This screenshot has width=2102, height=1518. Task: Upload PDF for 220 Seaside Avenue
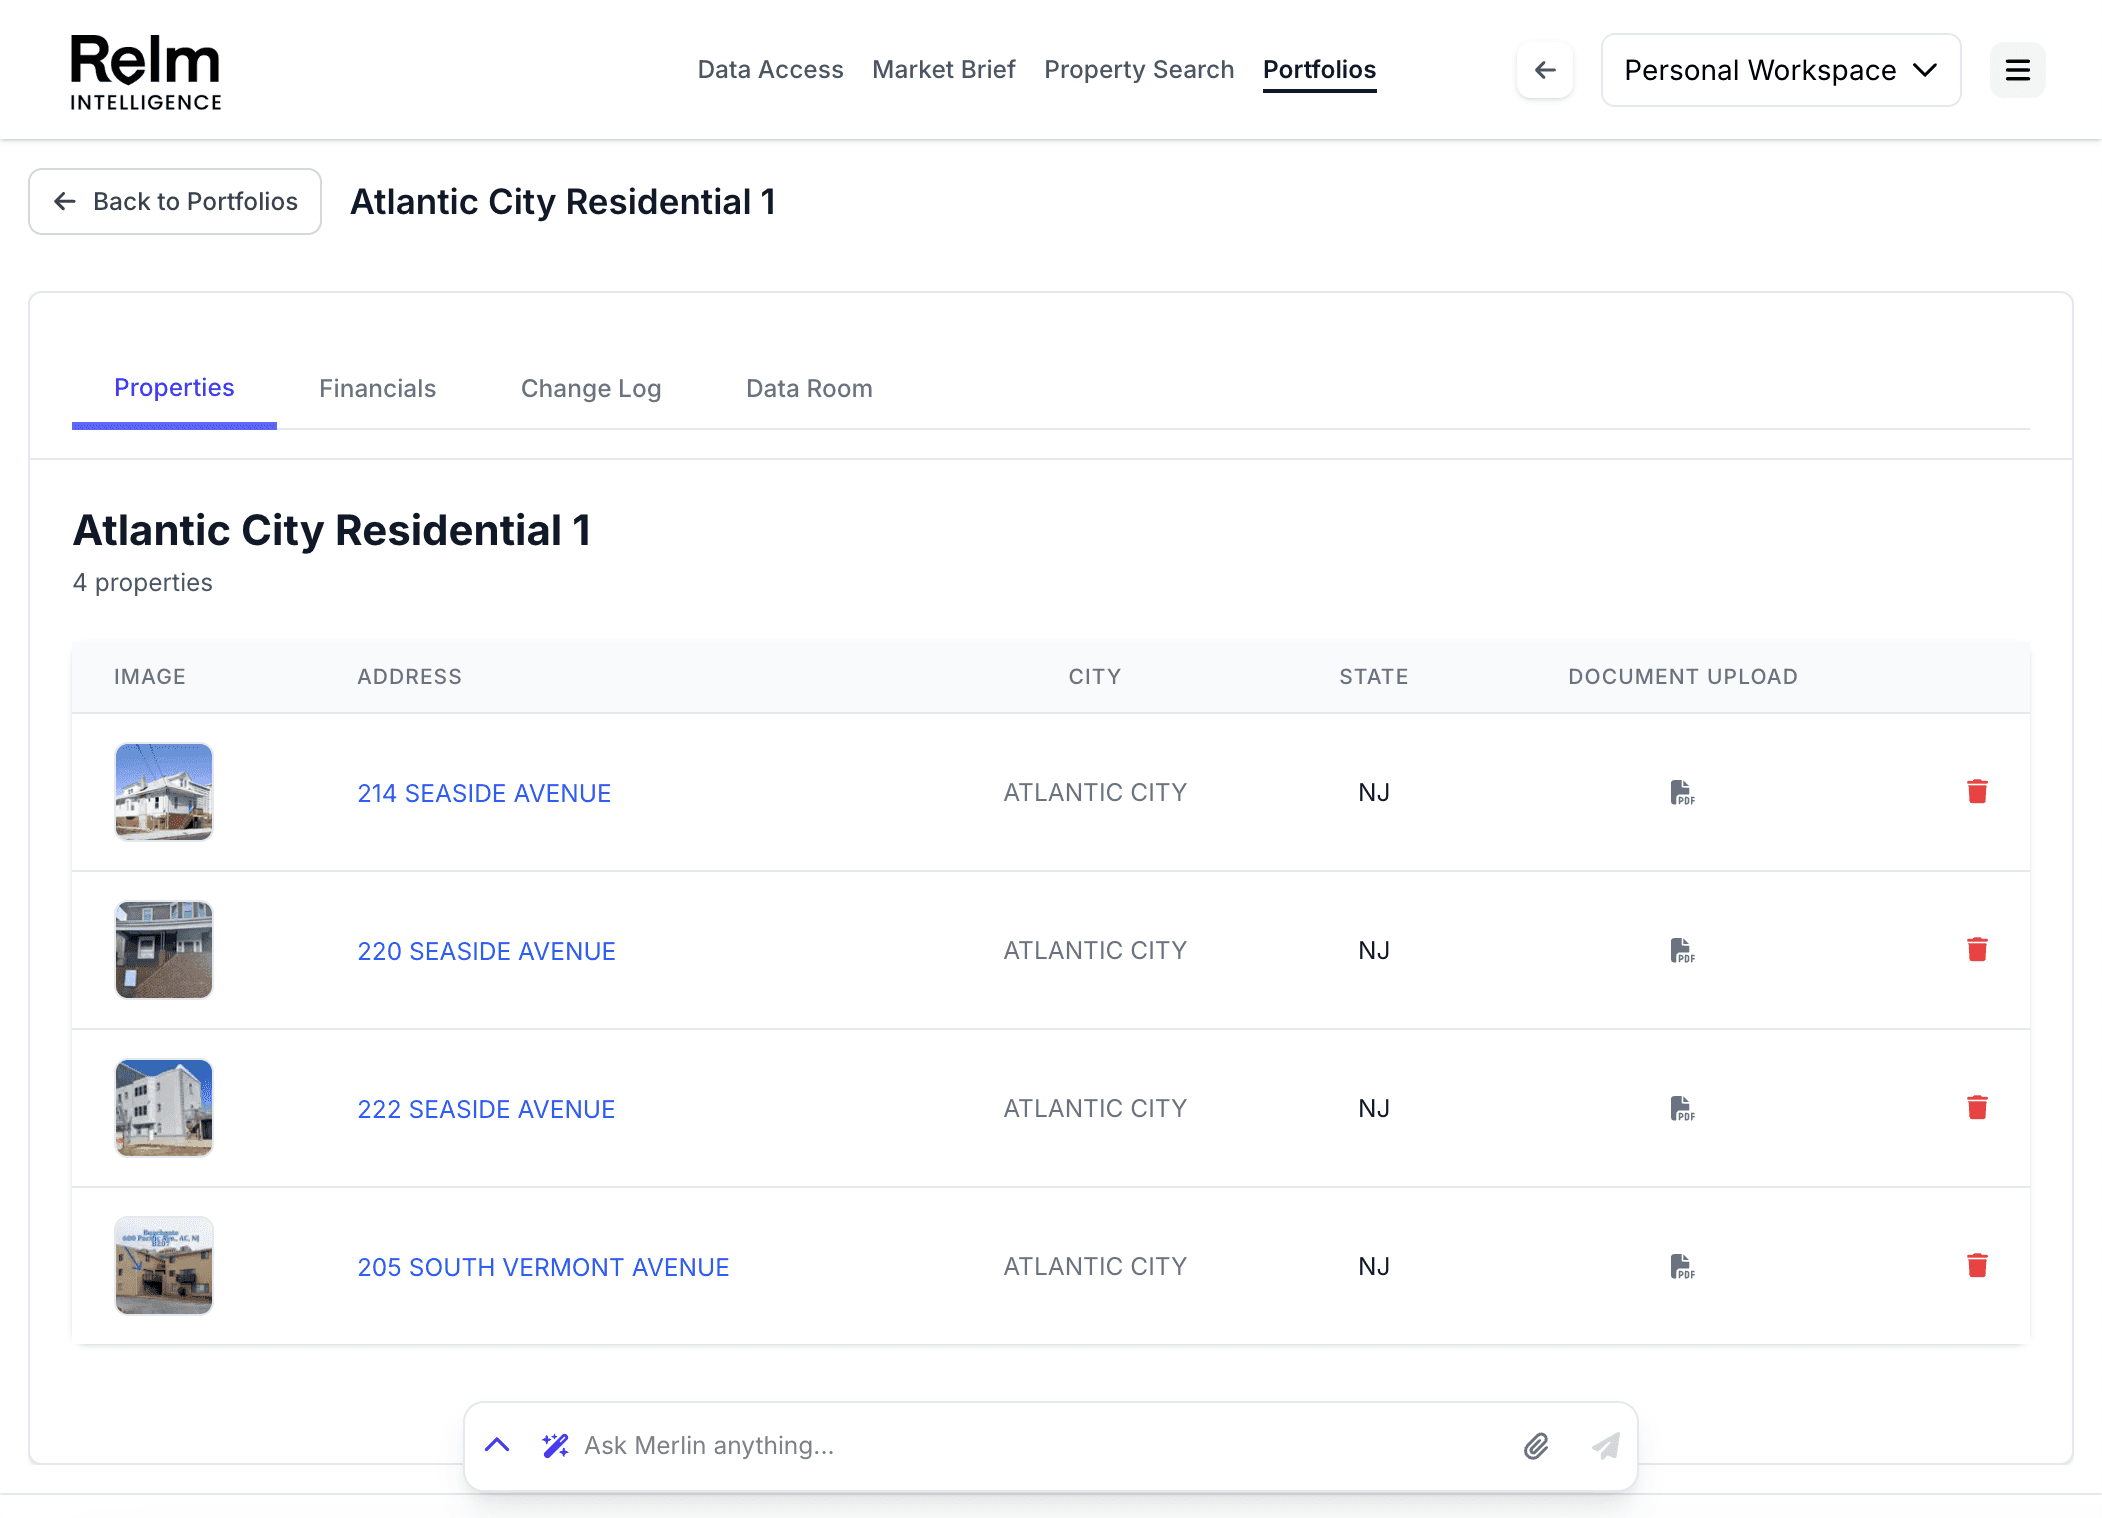pos(1682,950)
